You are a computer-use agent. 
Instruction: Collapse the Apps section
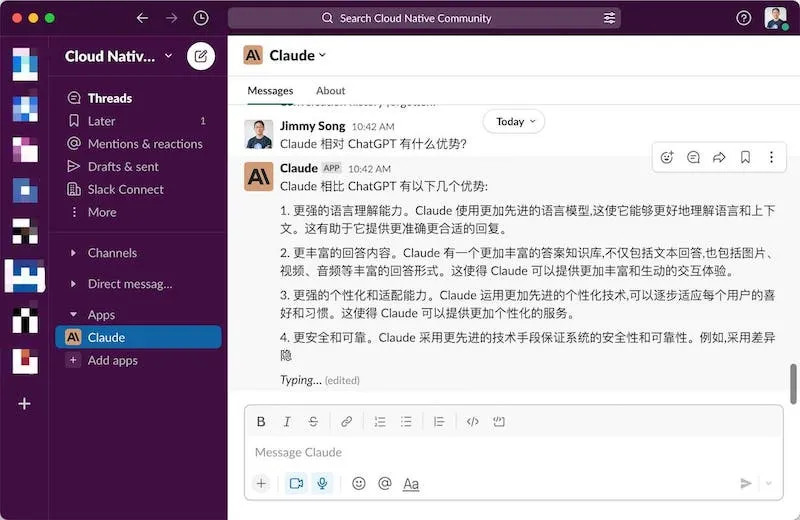click(x=73, y=314)
